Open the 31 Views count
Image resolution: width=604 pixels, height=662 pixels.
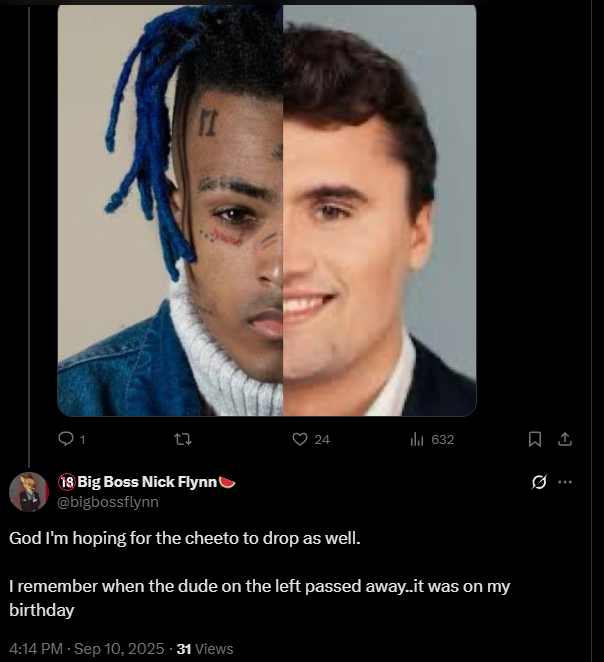pos(205,648)
